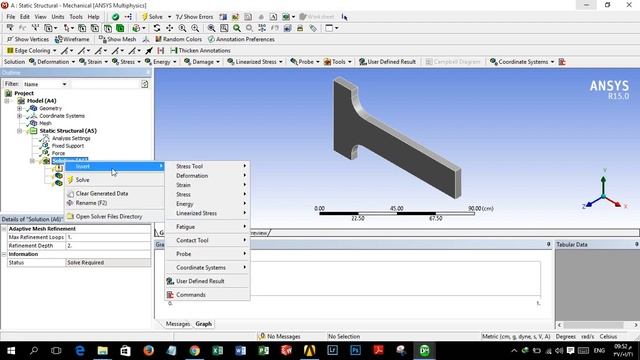Open Stress results dropdown in toolbar

coord(127,62)
